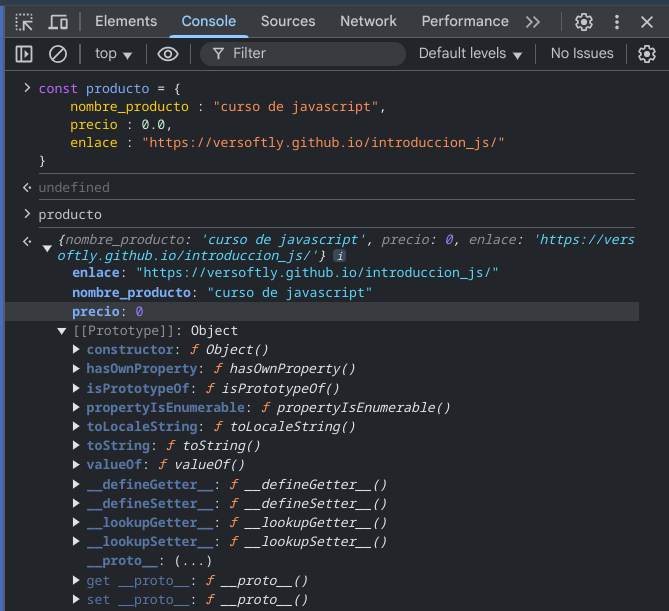Expand the __defineSetter__ property
Image resolution: width=669 pixels, height=611 pixels.
[76, 503]
